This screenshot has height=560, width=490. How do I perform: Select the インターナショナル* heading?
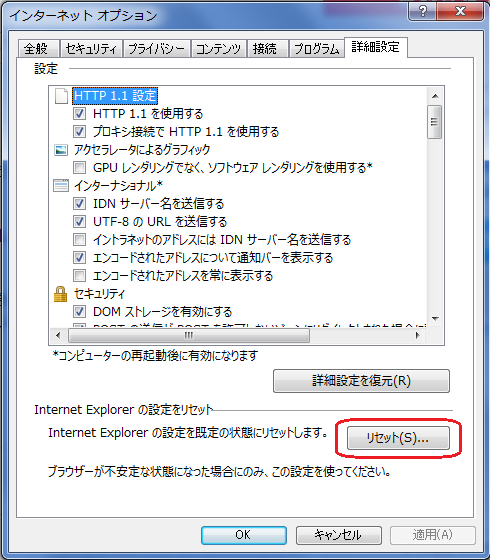(118, 186)
